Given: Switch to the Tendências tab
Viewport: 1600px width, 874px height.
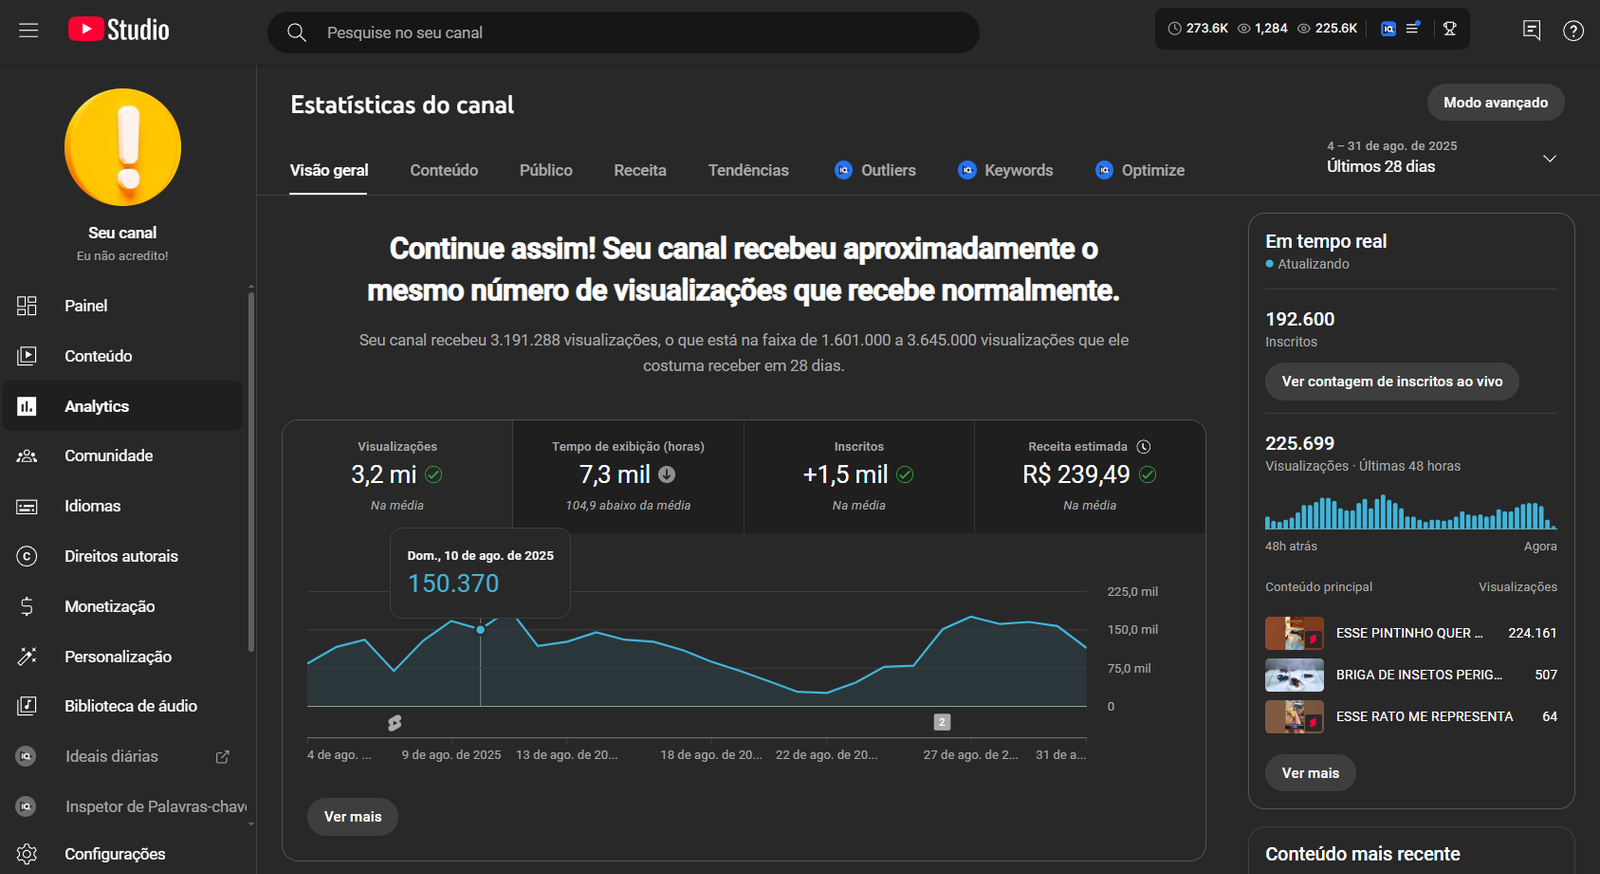Looking at the screenshot, I should pyautogui.click(x=748, y=170).
